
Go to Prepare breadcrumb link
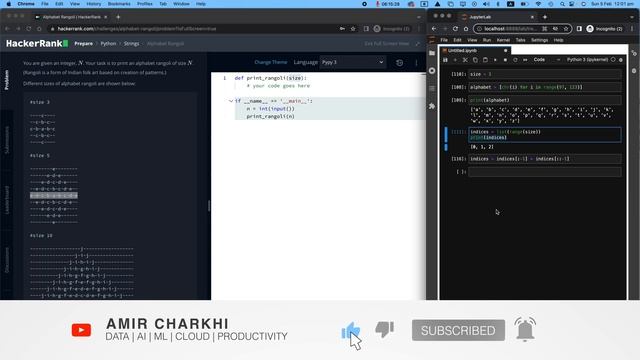(83, 44)
